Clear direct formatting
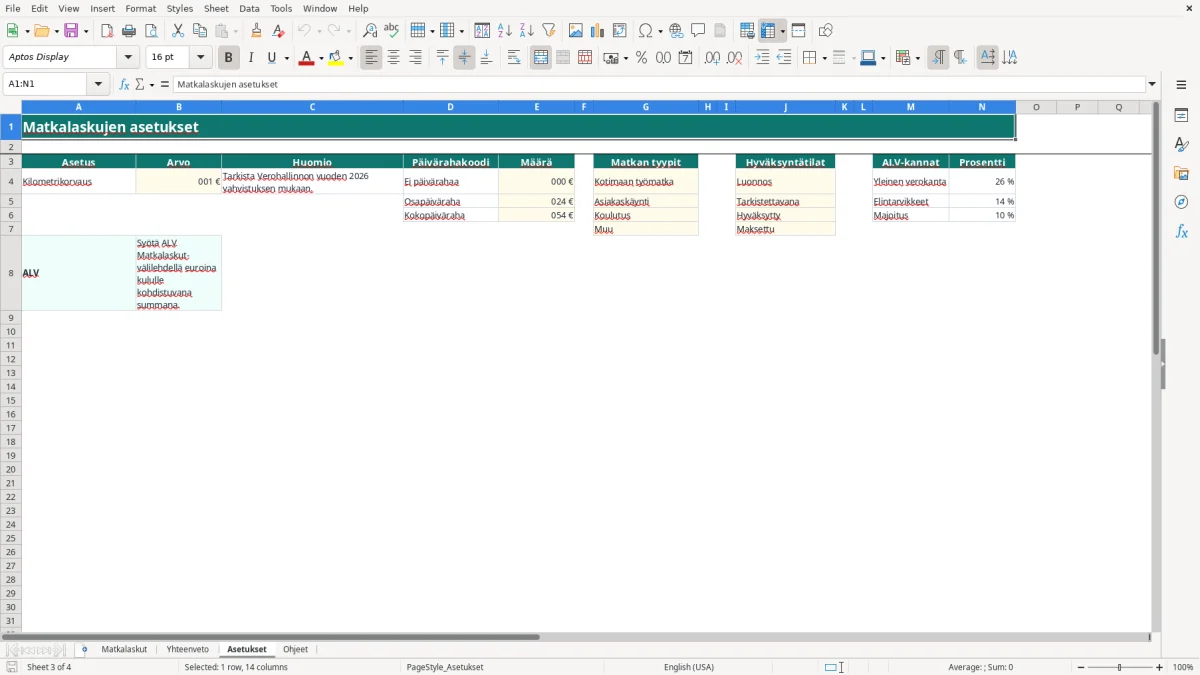 (x=279, y=31)
